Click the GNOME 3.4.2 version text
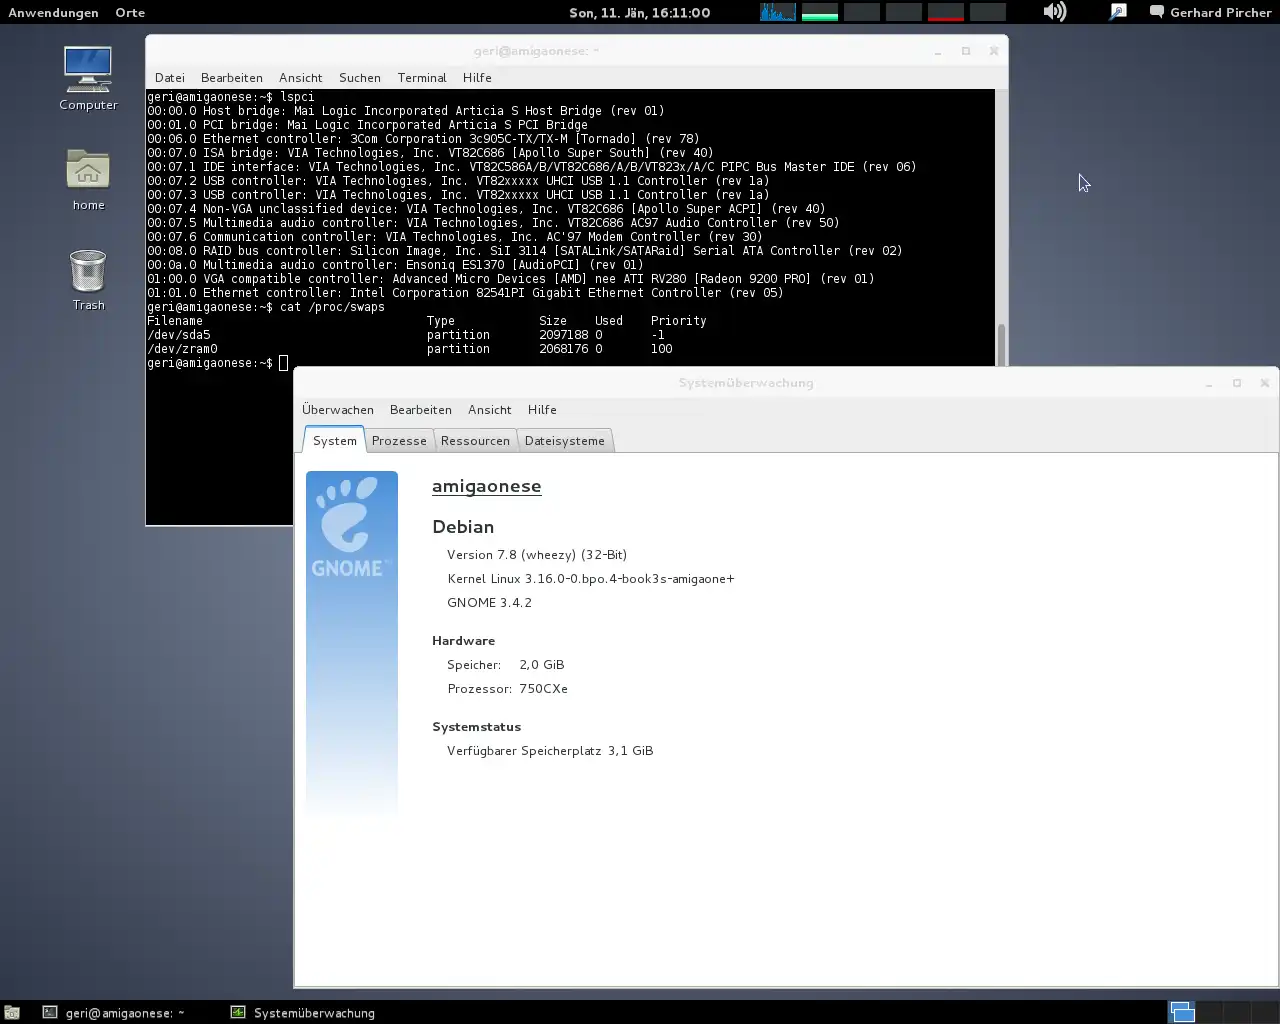1280x1024 pixels. click(x=489, y=602)
